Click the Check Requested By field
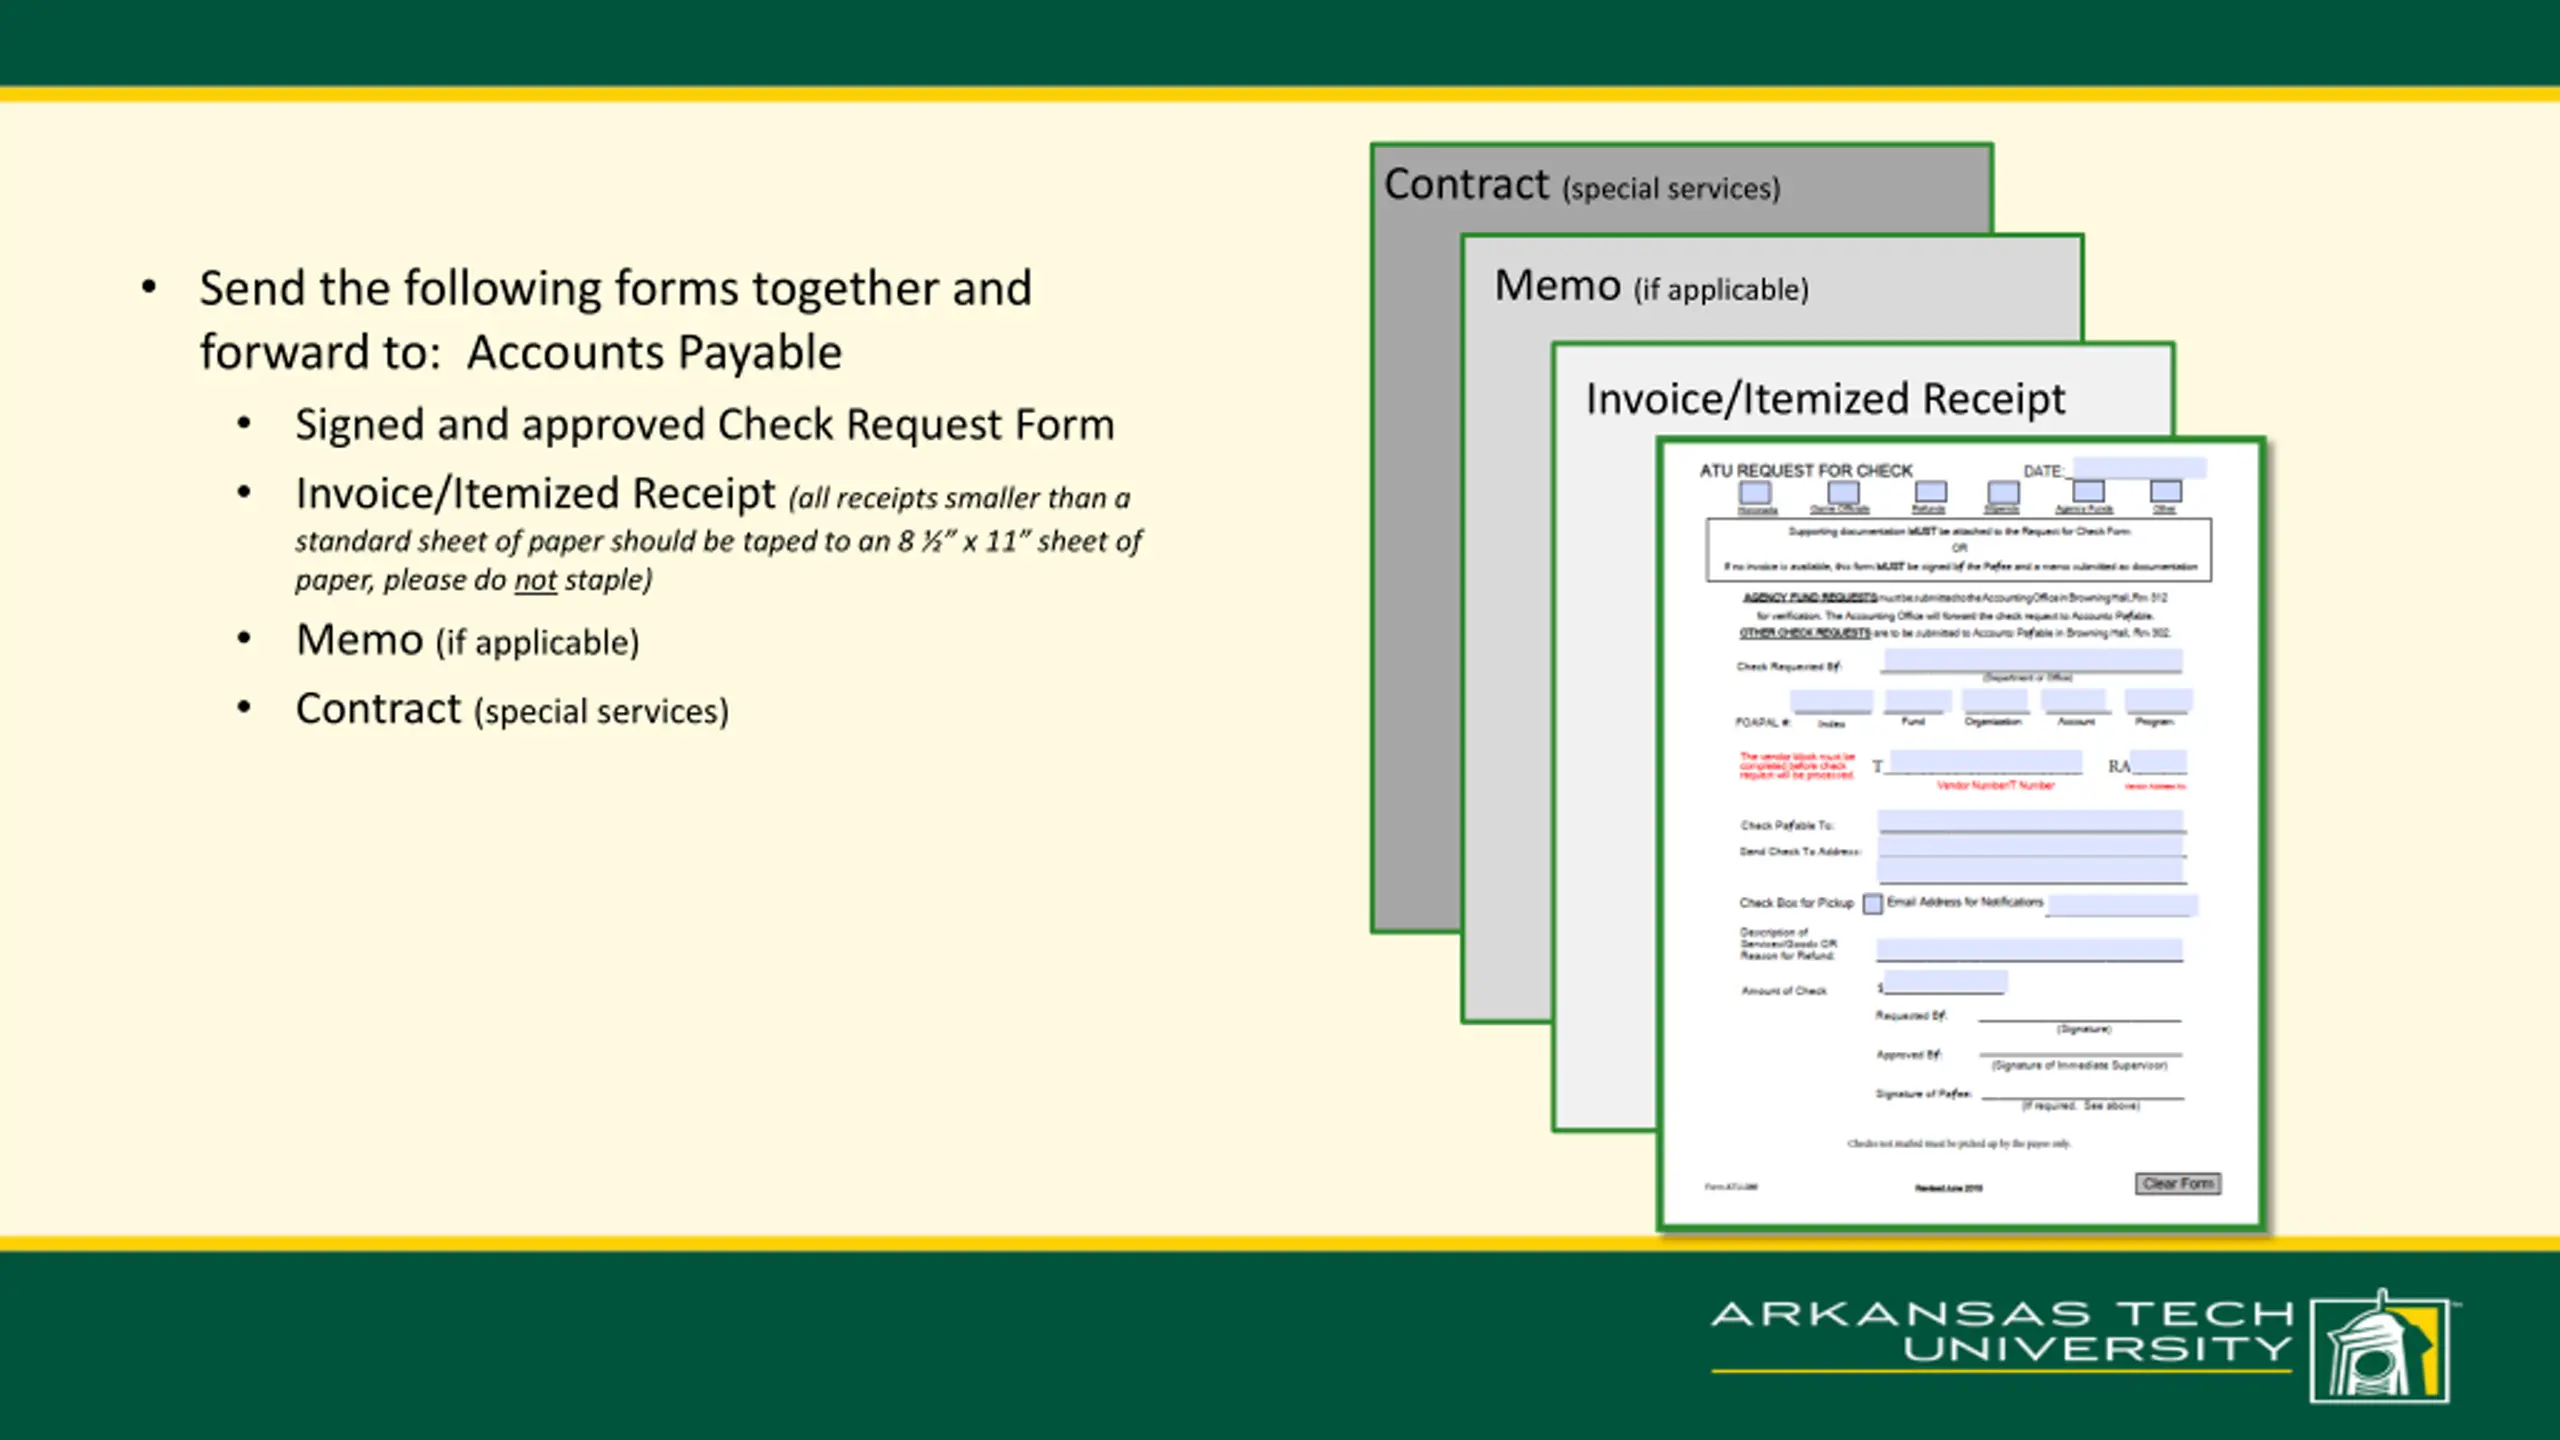This screenshot has height=1440, width=2560. (2032, 660)
